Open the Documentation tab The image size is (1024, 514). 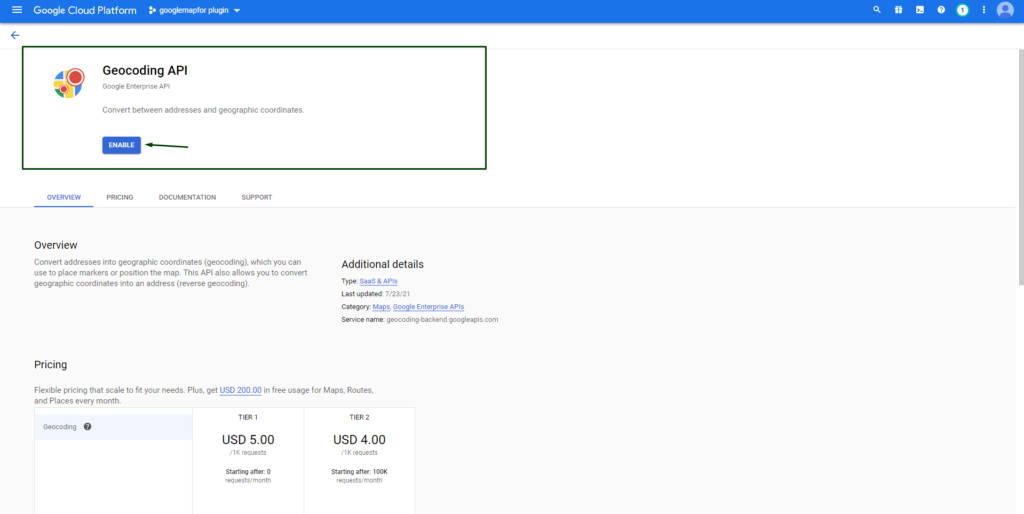point(187,197)
